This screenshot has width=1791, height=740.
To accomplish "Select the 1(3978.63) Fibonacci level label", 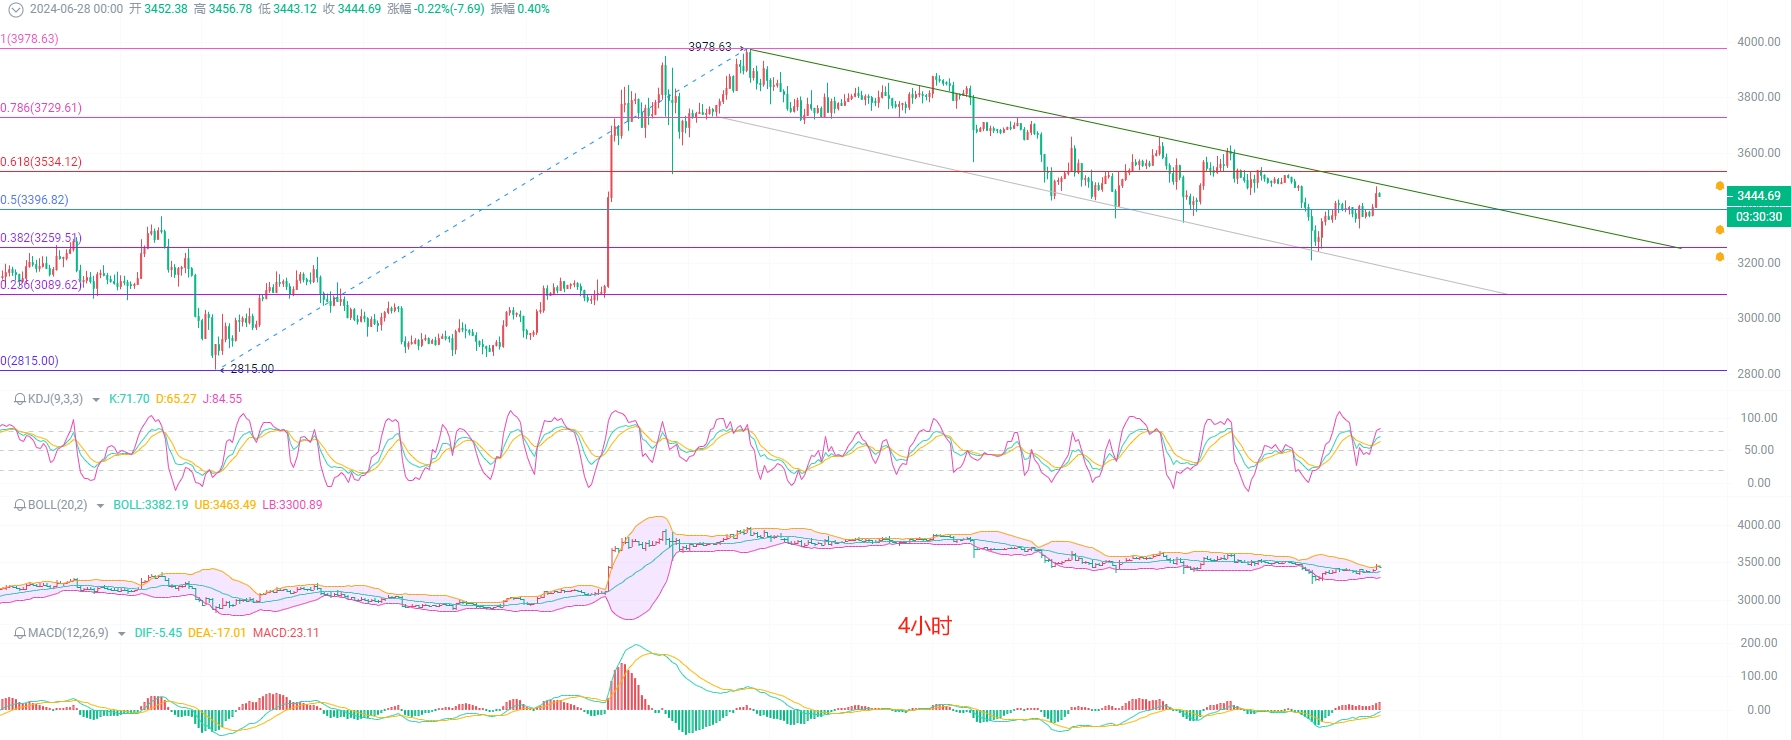I will 30,39.
